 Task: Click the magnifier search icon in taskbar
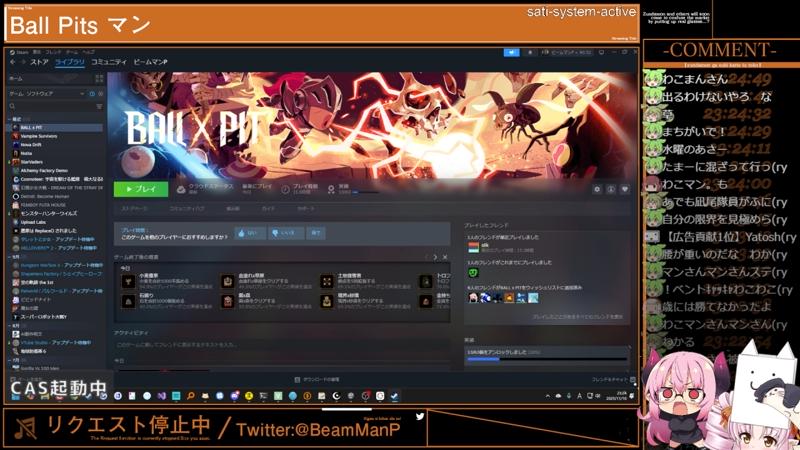[x=190, y=396]
